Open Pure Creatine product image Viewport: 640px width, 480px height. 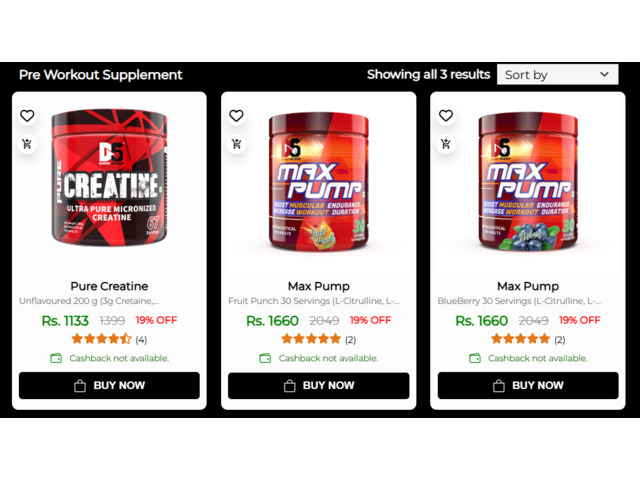[109, 178]
